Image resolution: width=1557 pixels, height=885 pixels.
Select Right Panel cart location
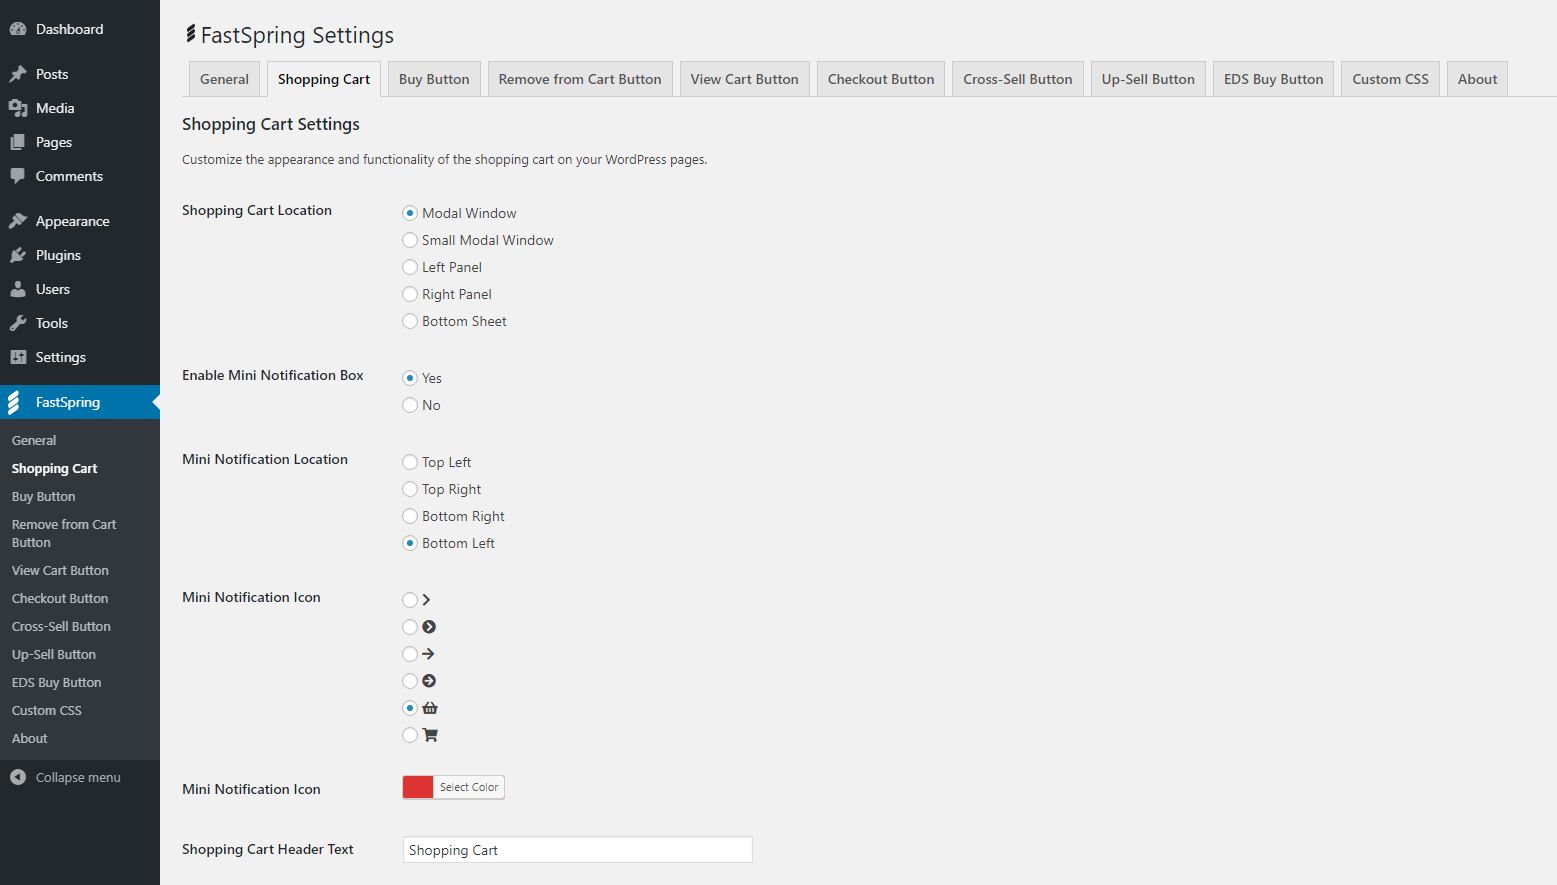pyautogui.click(x=410, y=294)
